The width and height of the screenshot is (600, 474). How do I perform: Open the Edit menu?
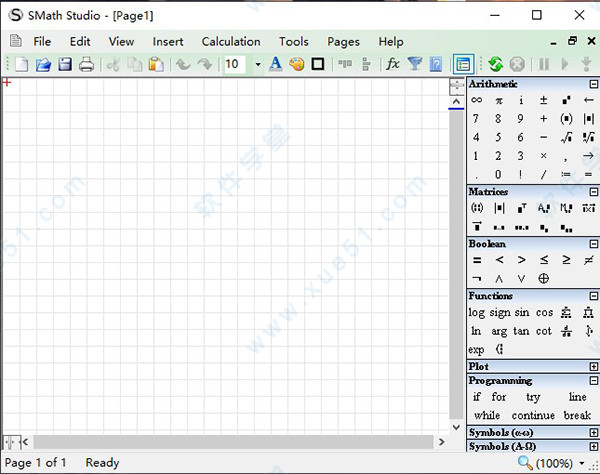(x=80, y=41)
